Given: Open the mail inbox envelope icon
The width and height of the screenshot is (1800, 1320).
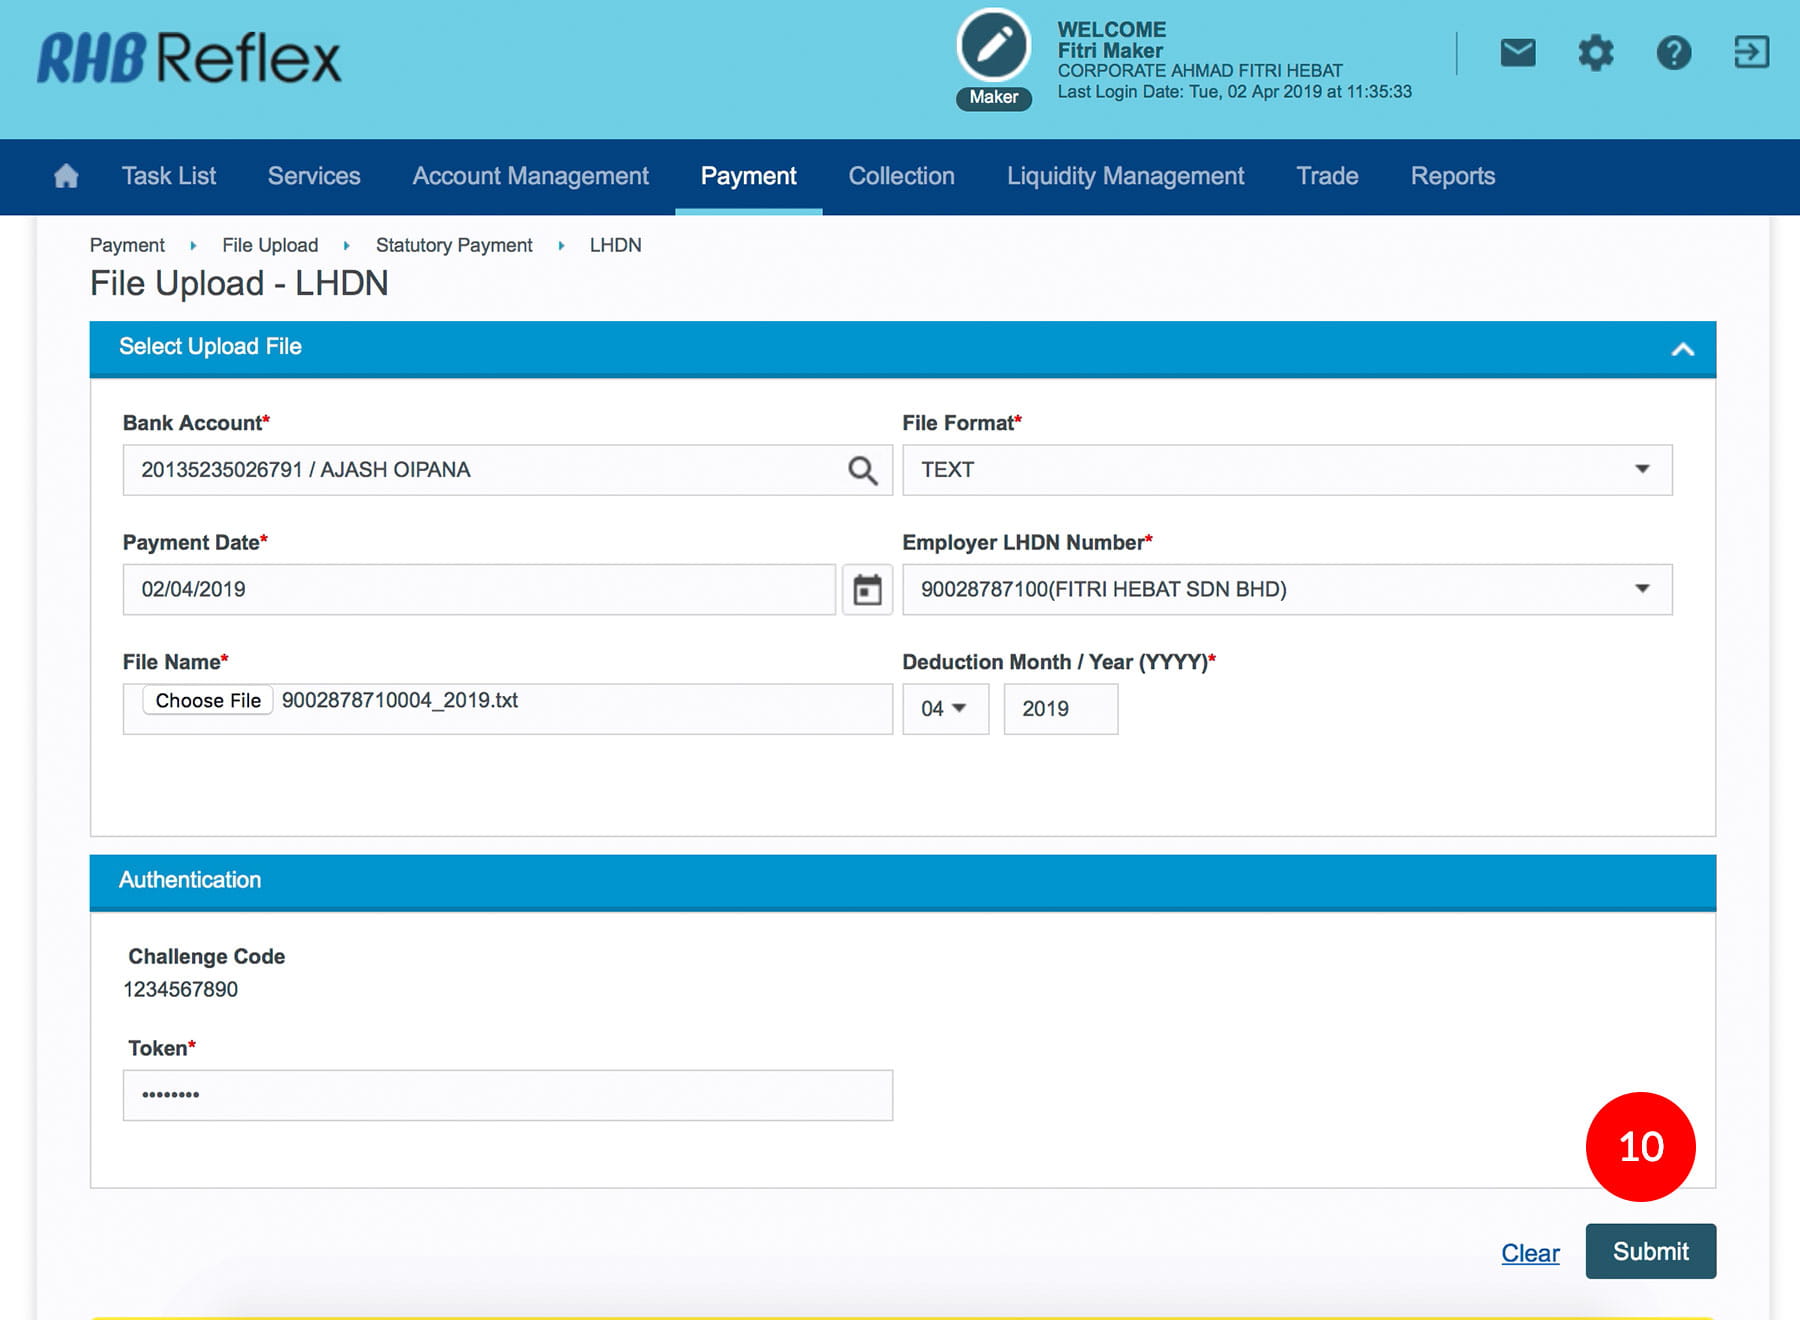Looking at the screenshot, I should coord(1517,52).
